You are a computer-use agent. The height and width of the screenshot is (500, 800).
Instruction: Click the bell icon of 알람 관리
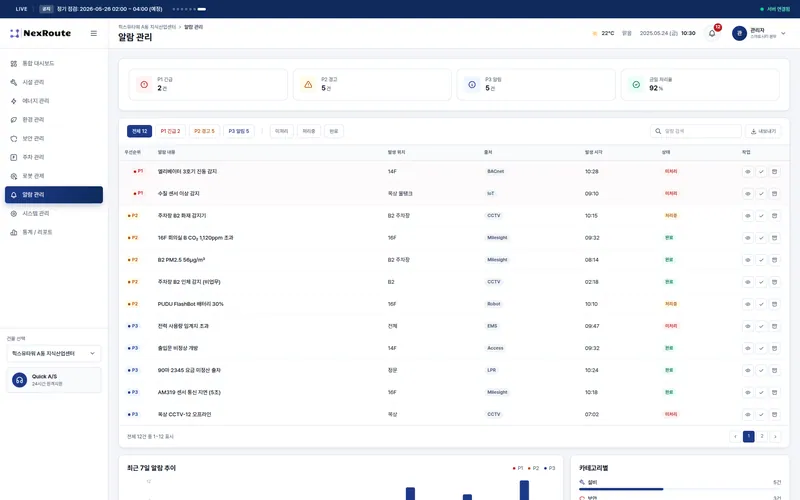[x=14, y=195]
